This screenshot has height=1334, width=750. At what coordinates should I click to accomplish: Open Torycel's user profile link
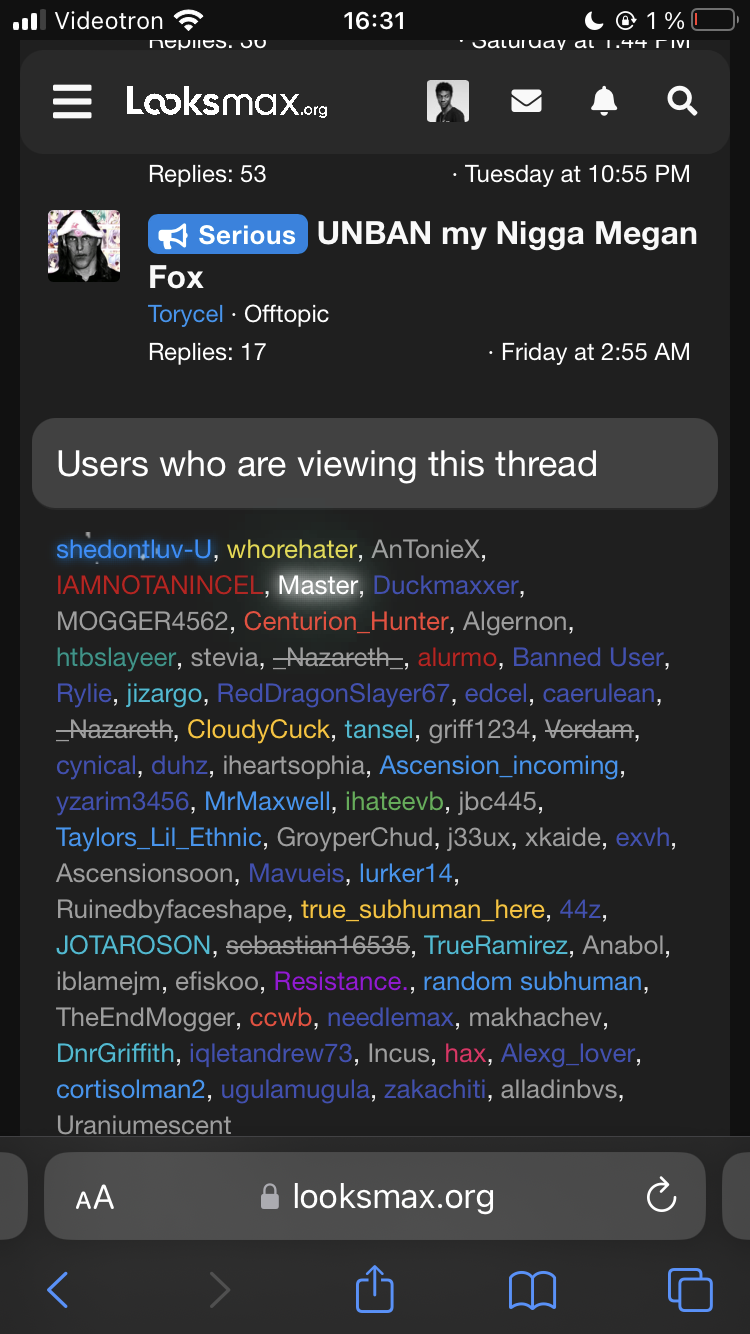[x=185, y=314]
